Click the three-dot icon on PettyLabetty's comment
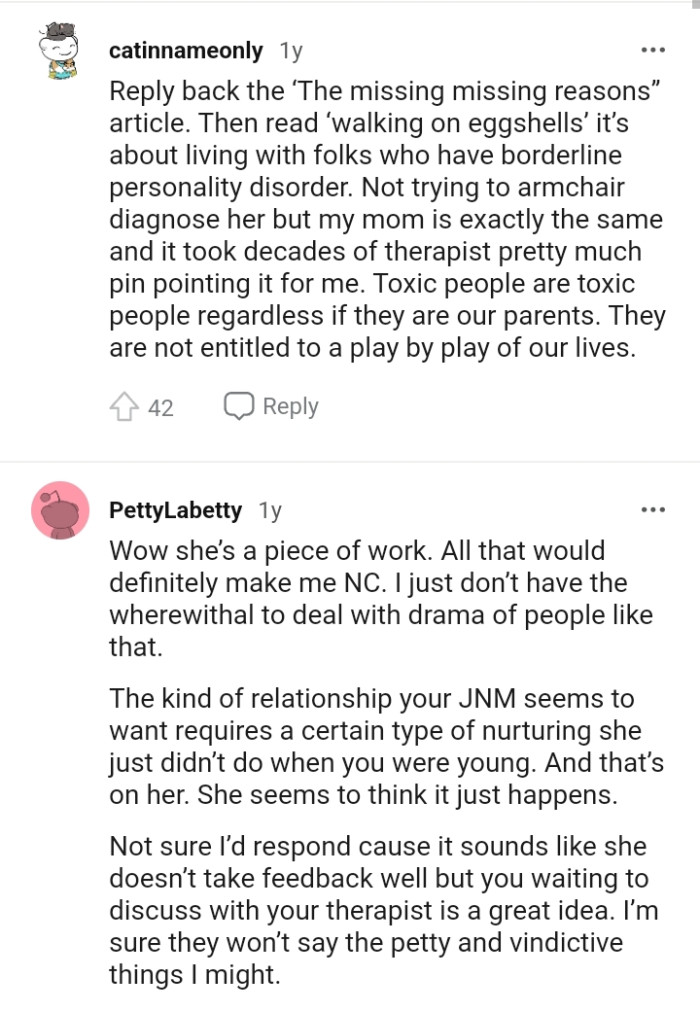Viewport: 700px width, 1012px height. click(x=653, y=508)
